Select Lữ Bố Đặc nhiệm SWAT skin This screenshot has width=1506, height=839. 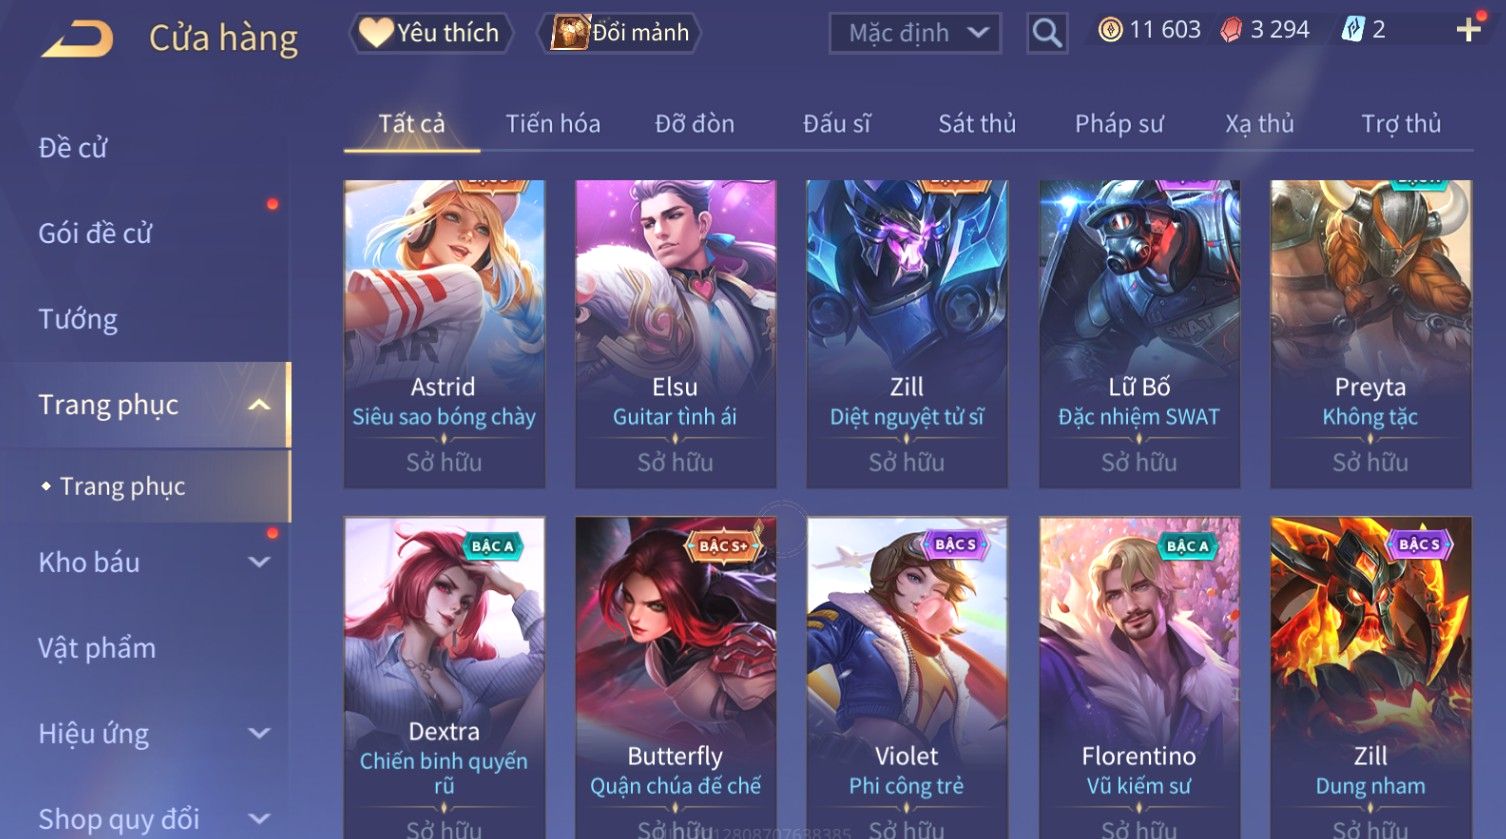pos(1139,334)
